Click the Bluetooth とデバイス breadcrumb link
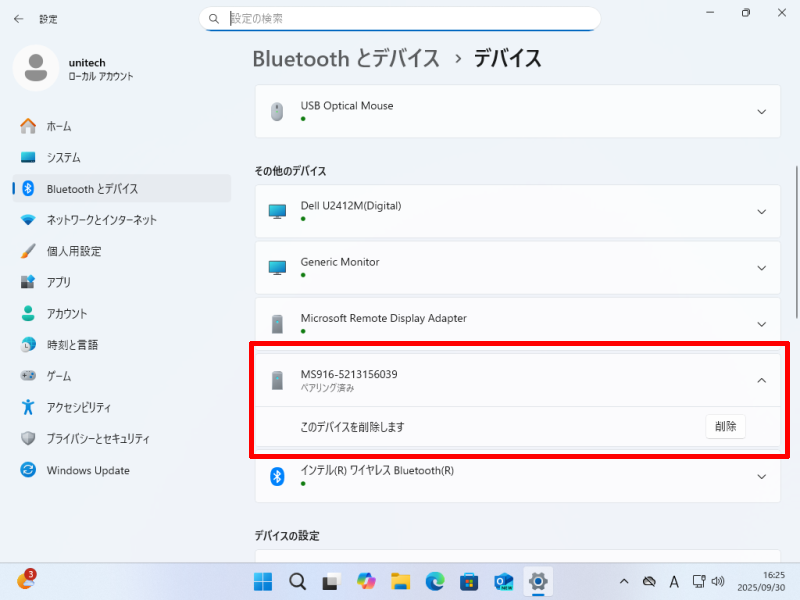 click(x=346, y=58)
